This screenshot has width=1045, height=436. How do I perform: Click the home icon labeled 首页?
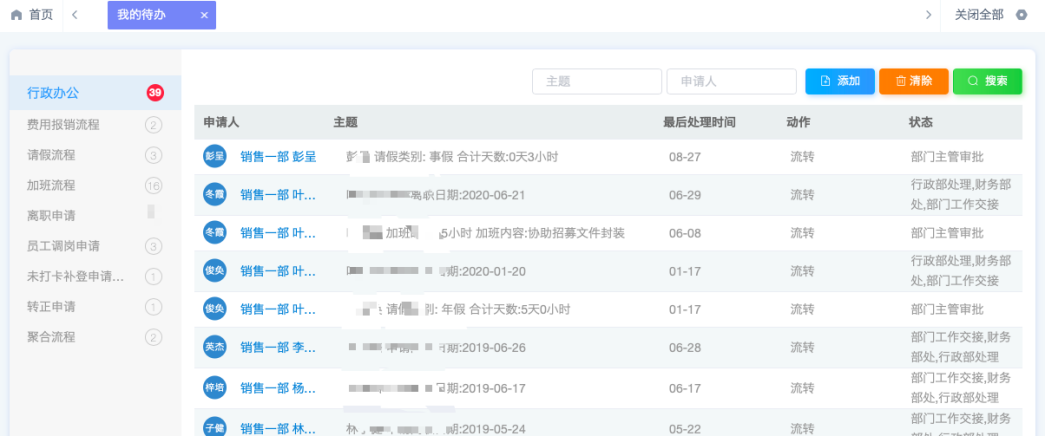16,15
